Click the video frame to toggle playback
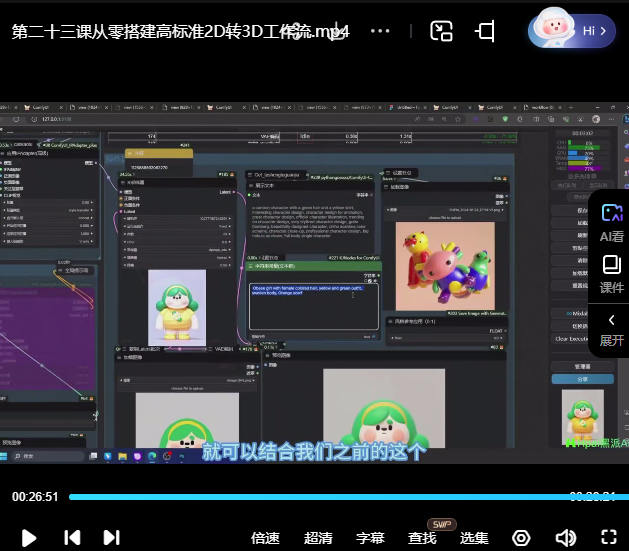629x551 pixels. coord(300,280)
